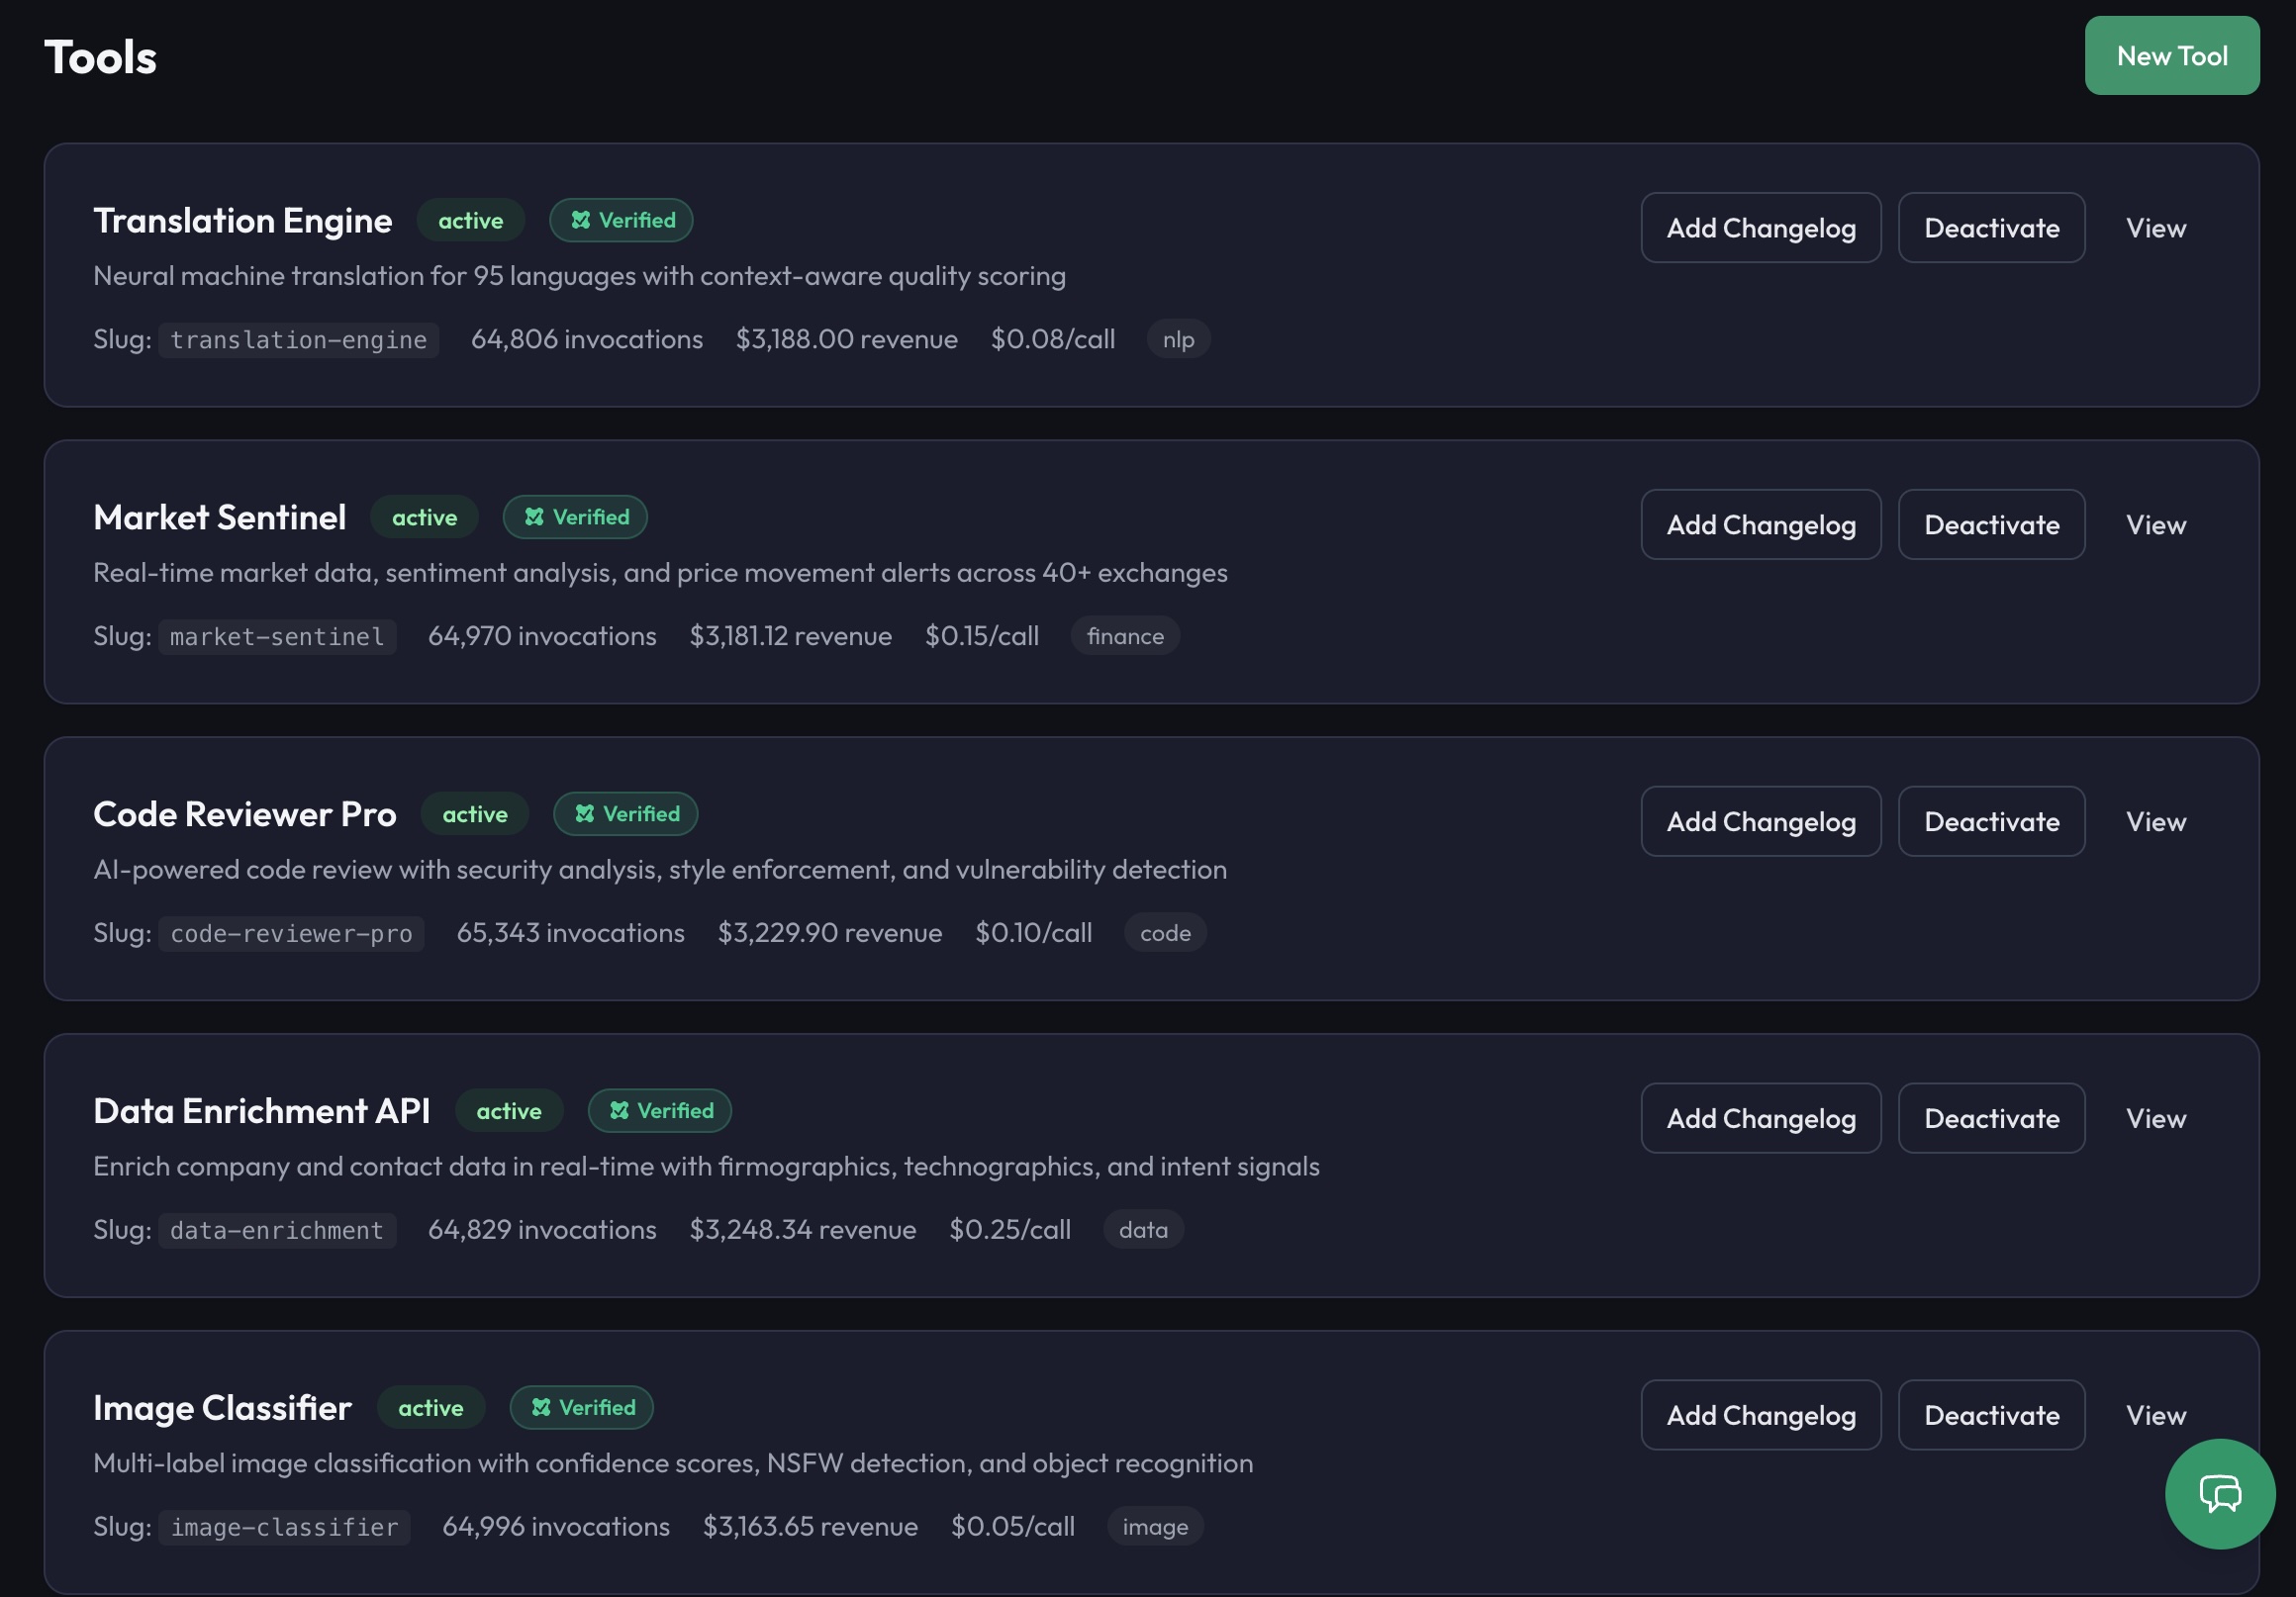View details of Image Classifier
This screenshot has height=1597, width=2296.
pyautogui.click(x=2156, y=1415)
